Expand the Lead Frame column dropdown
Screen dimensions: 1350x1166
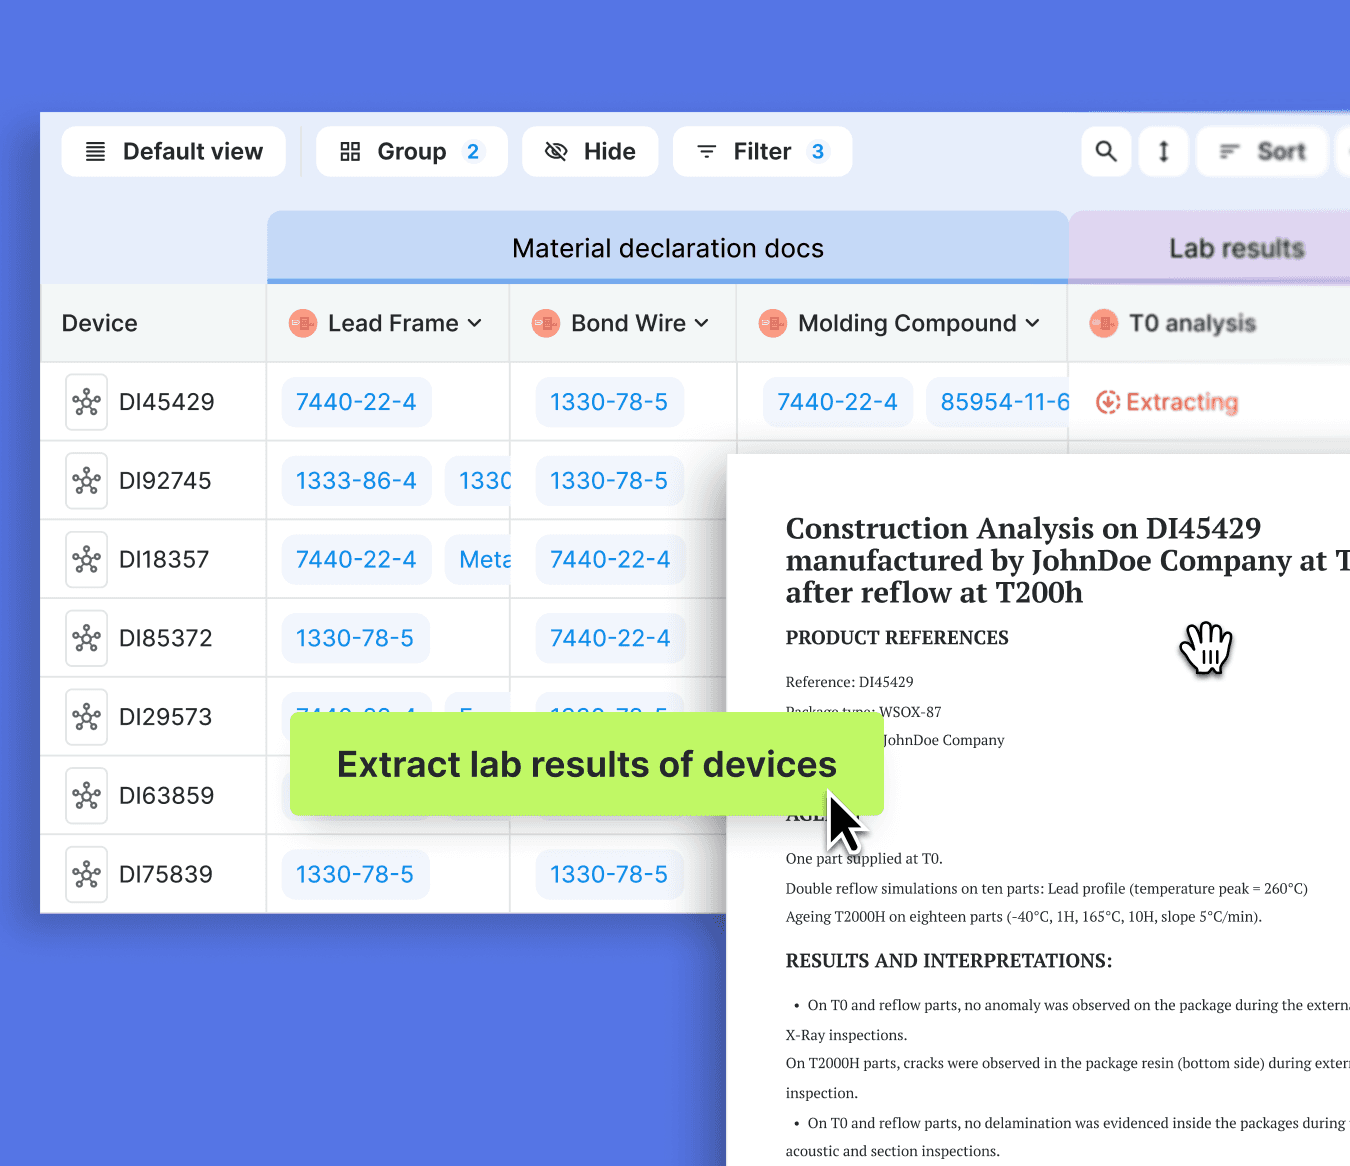pos(475,323)
